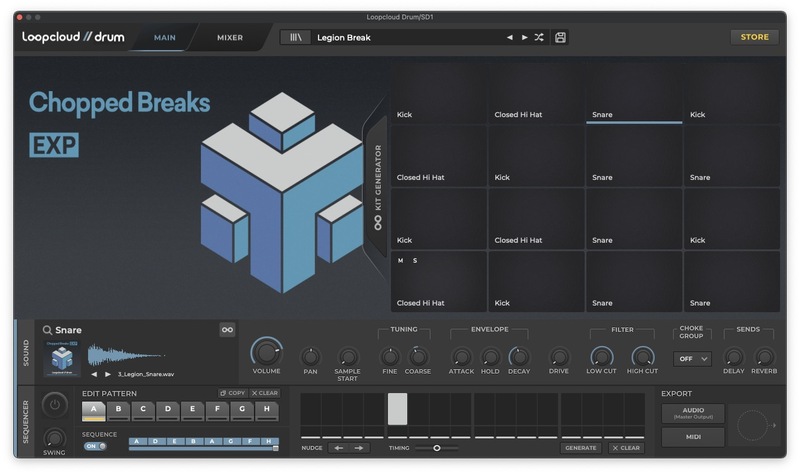This screenshot has width=800, height=474.
Task: Mute the selected pad with M
Action: [401, 261]
